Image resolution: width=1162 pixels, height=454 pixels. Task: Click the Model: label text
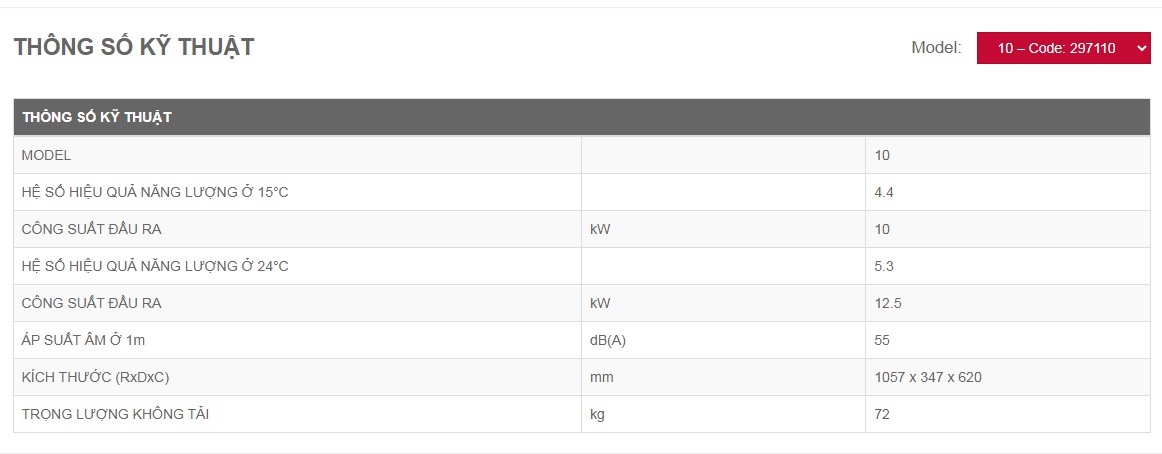937,48
